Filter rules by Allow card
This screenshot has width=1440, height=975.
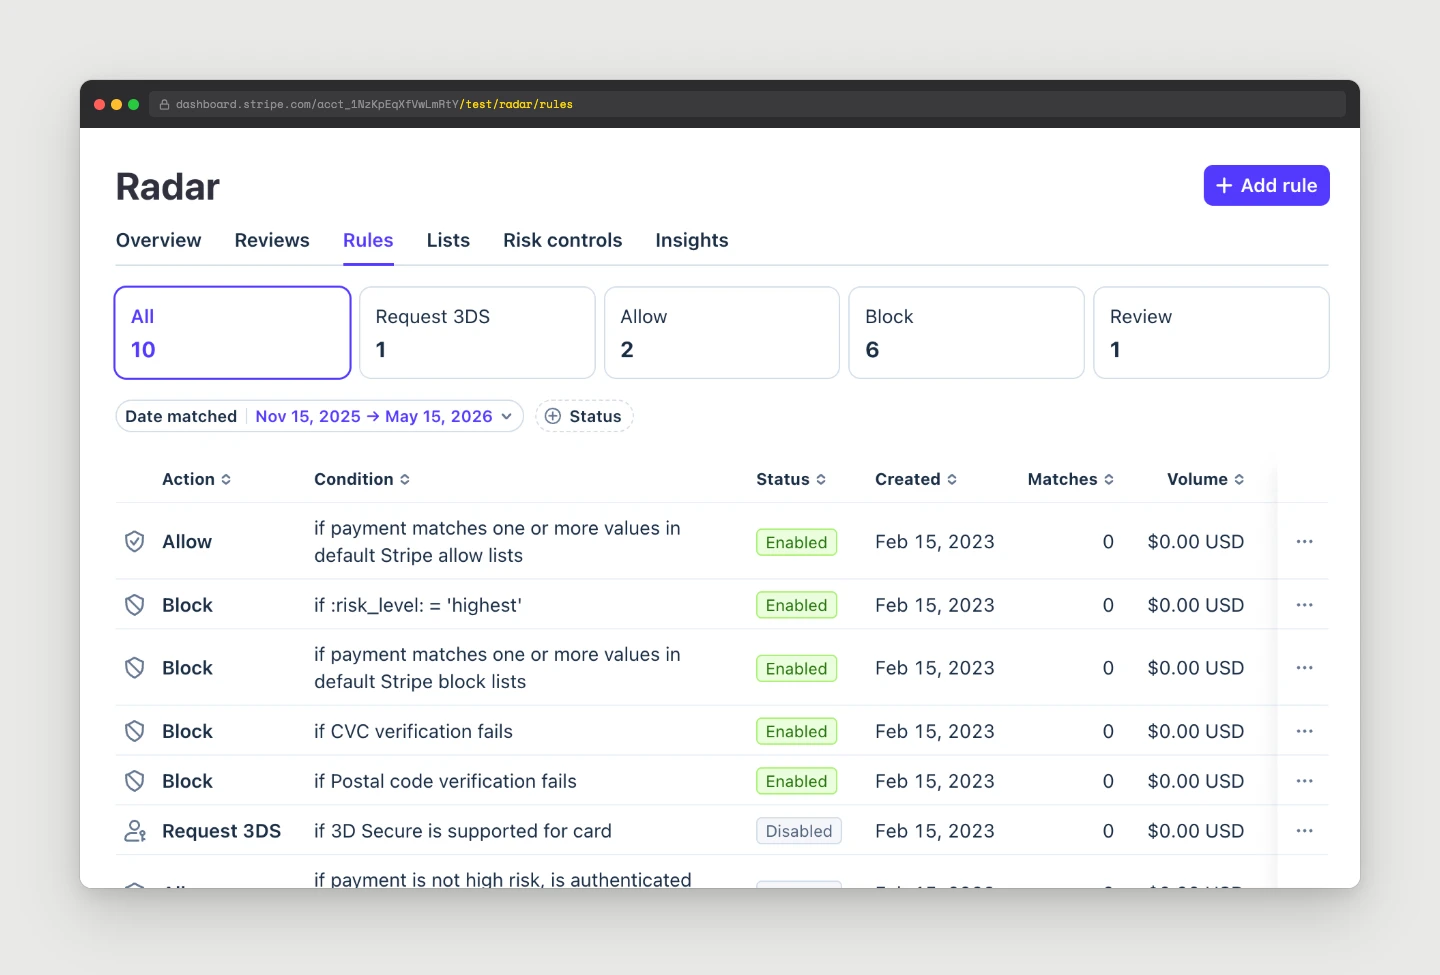(x=722, y=333)
